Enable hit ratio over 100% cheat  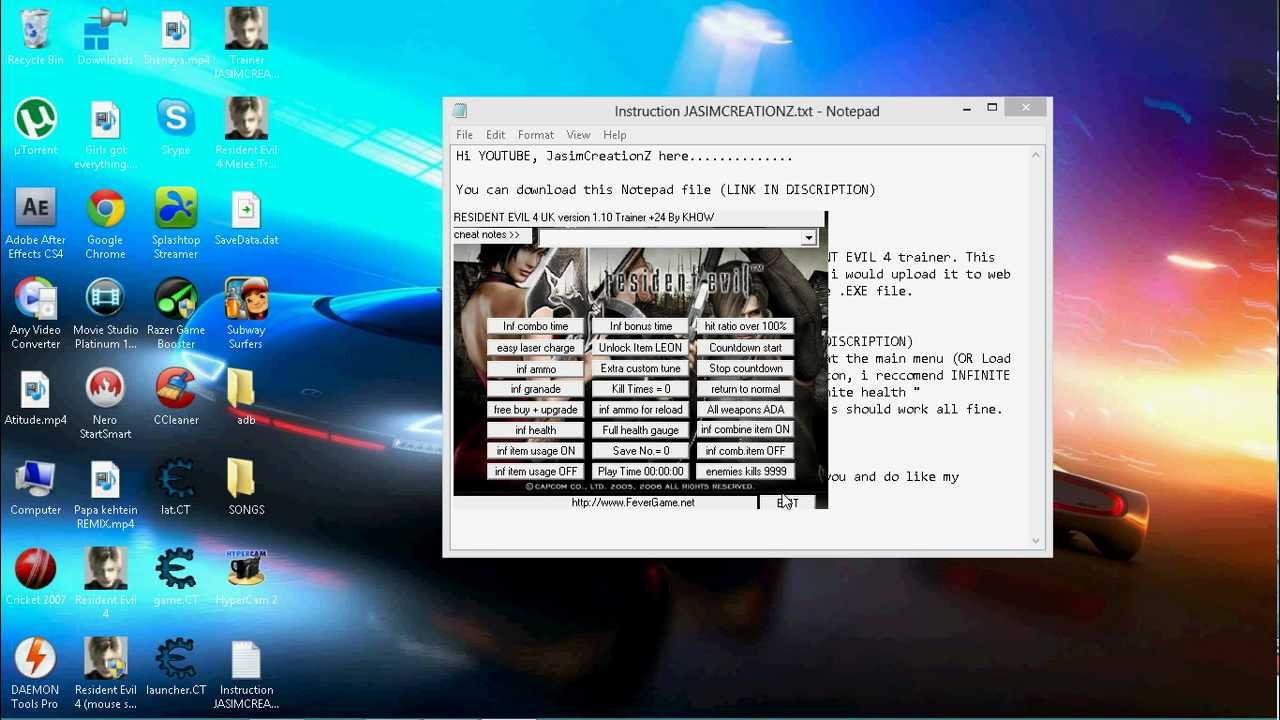point(746,326)
